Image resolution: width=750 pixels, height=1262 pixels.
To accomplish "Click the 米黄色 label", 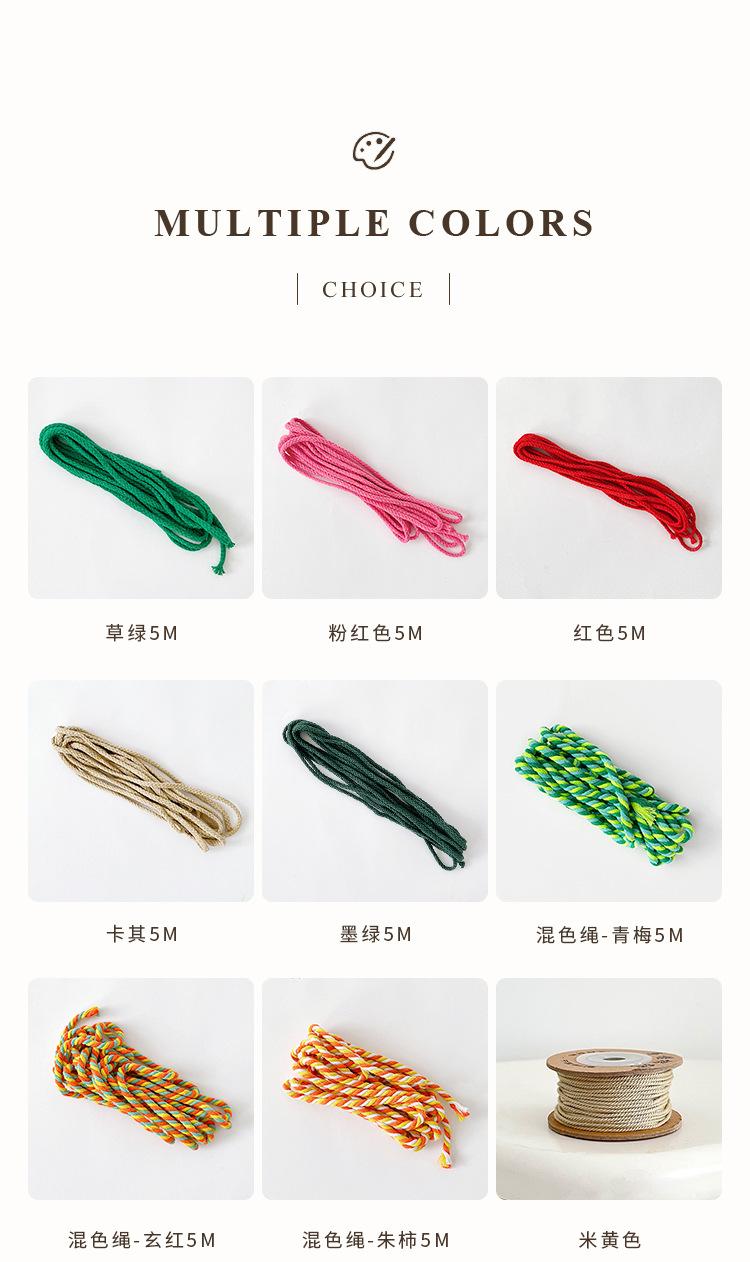I will (609, 1240).
